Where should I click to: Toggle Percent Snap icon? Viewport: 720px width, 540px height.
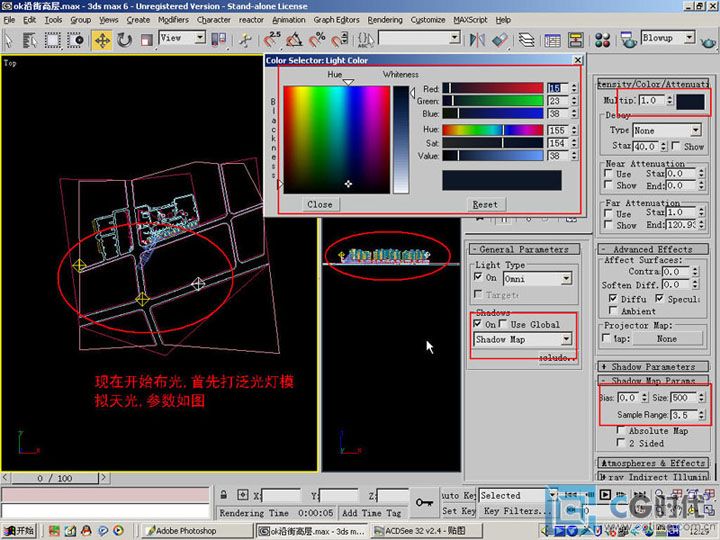pos(317,40)
